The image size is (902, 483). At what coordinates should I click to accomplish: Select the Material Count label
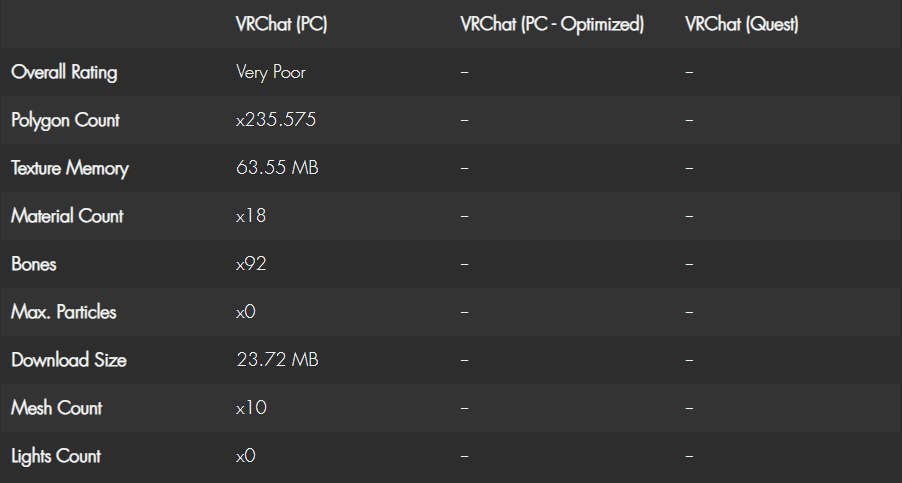(x=67, y=216)
